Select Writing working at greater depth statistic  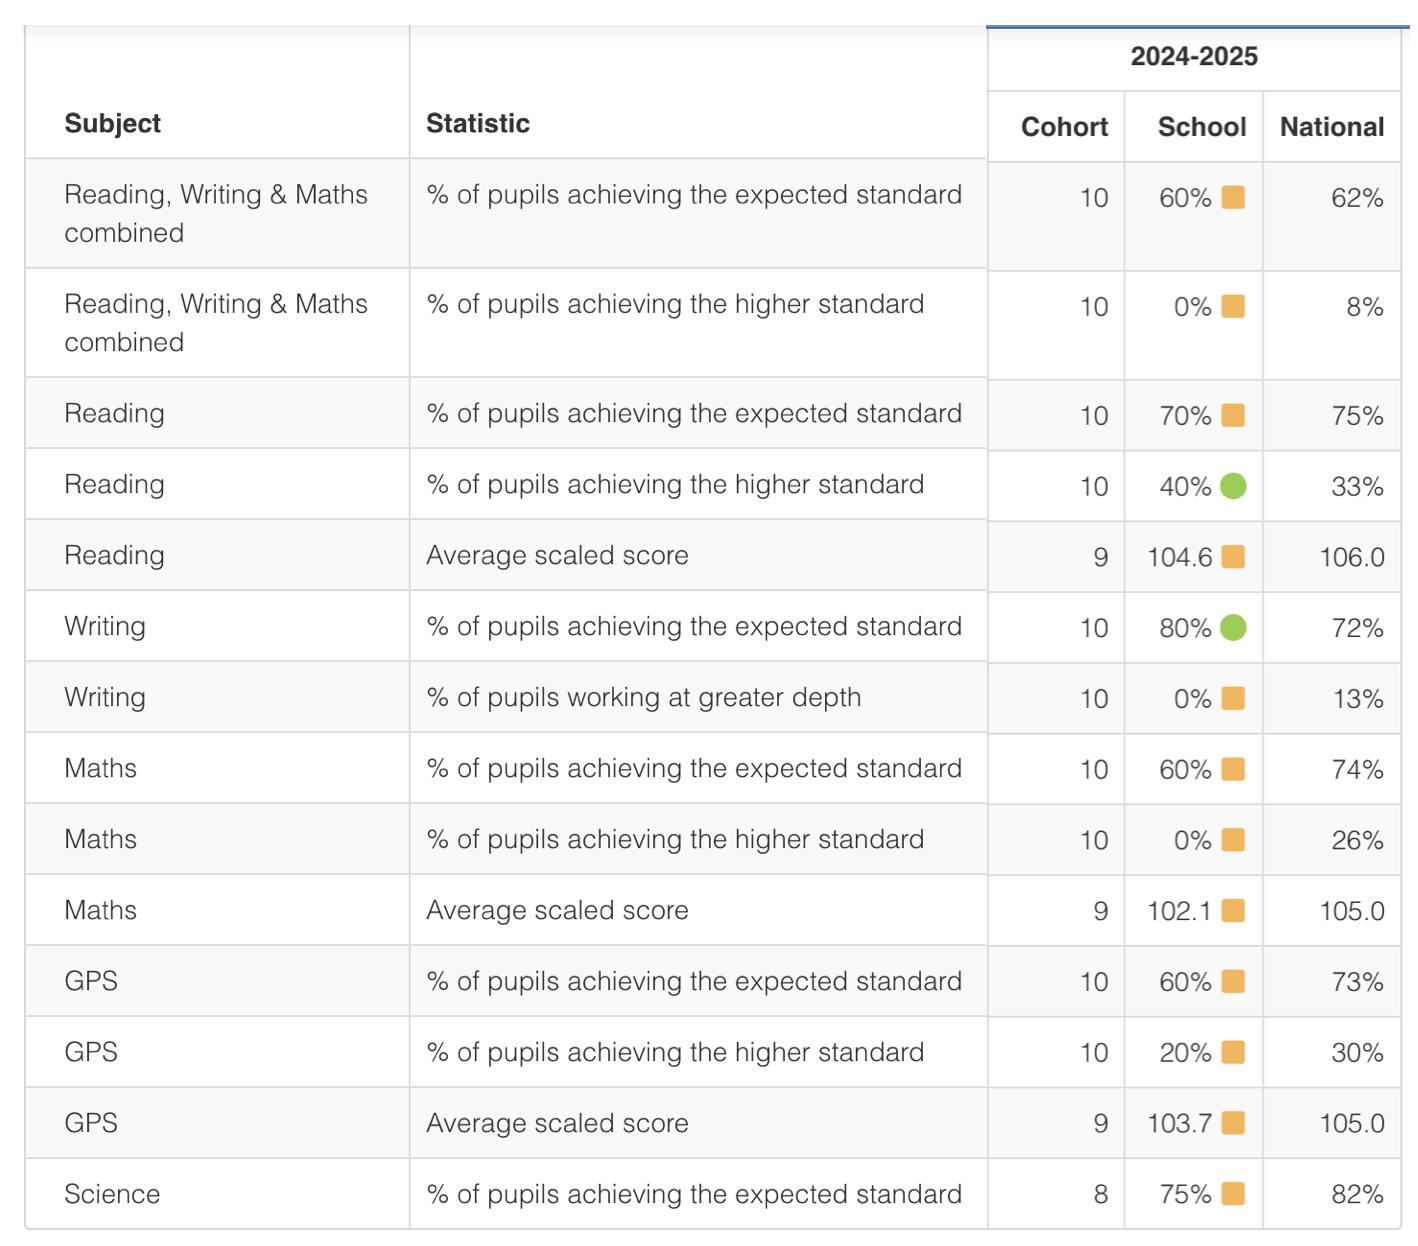click(643, 697)
